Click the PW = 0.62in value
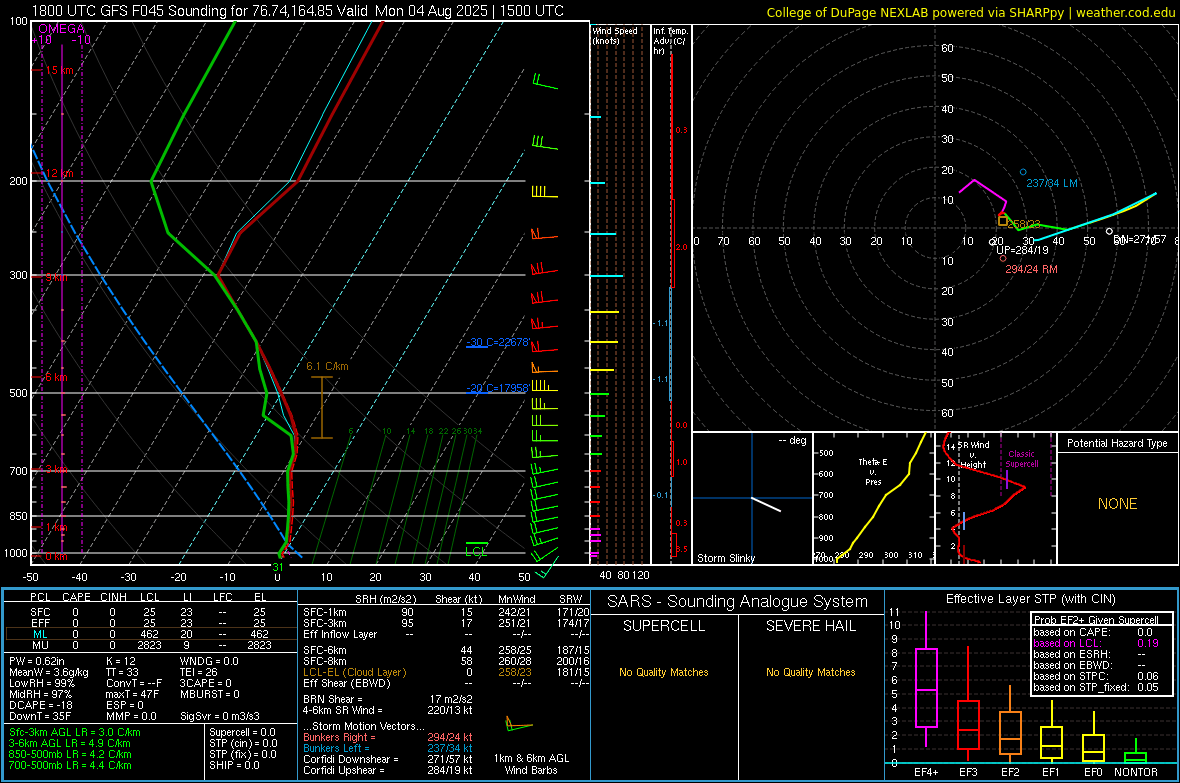 point(37,661)
